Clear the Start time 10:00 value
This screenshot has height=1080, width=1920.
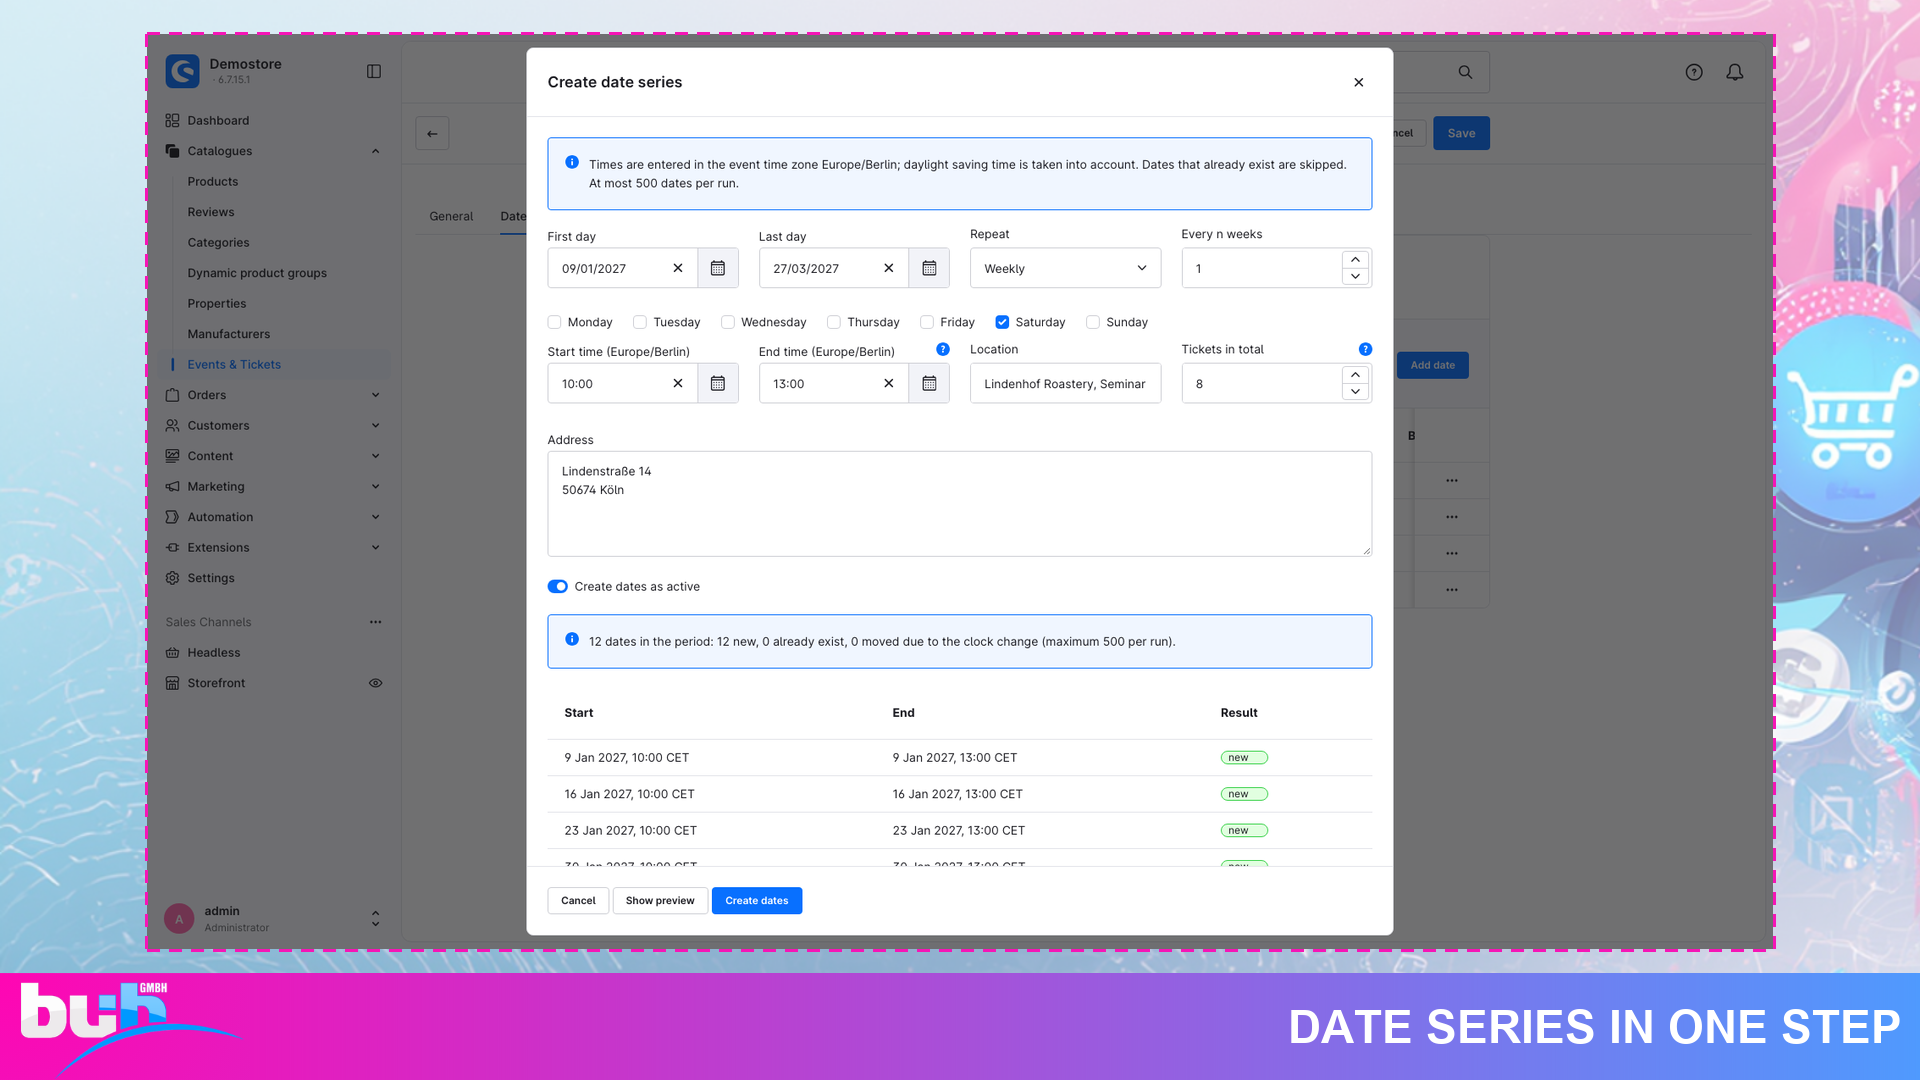coord(677,383)
